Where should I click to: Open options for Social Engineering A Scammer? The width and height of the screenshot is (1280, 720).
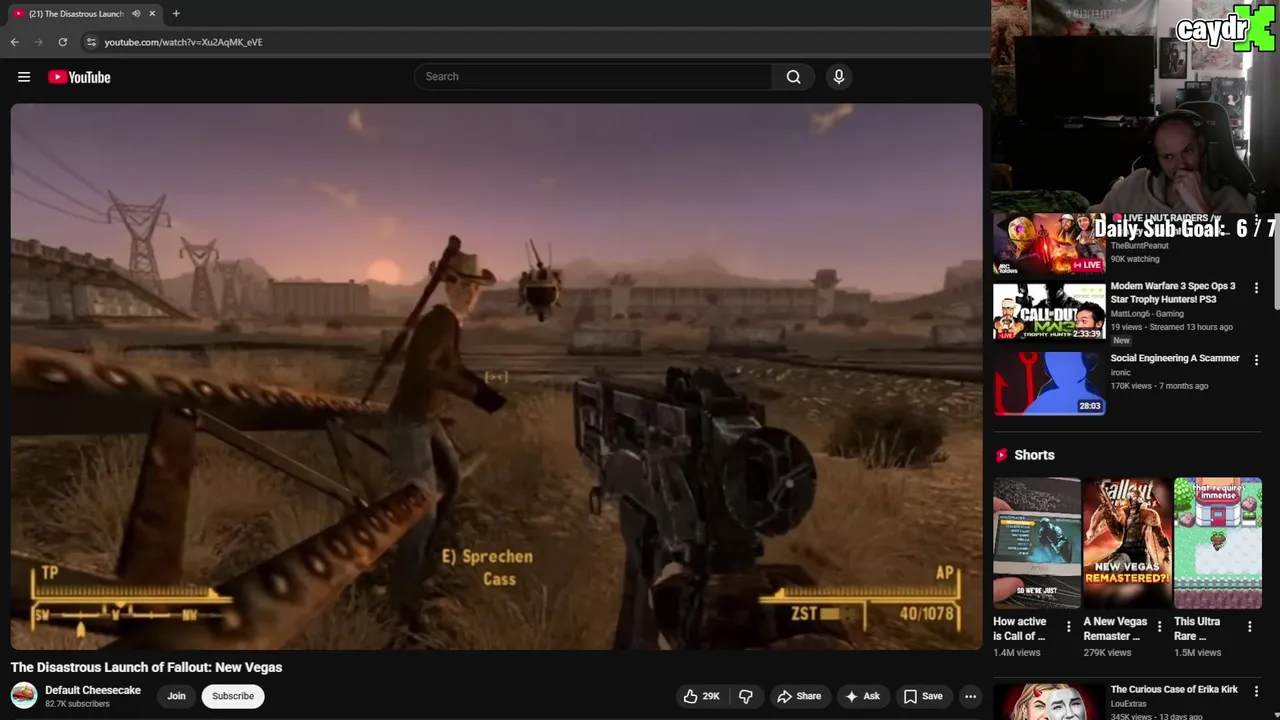tap(1256, 360)
